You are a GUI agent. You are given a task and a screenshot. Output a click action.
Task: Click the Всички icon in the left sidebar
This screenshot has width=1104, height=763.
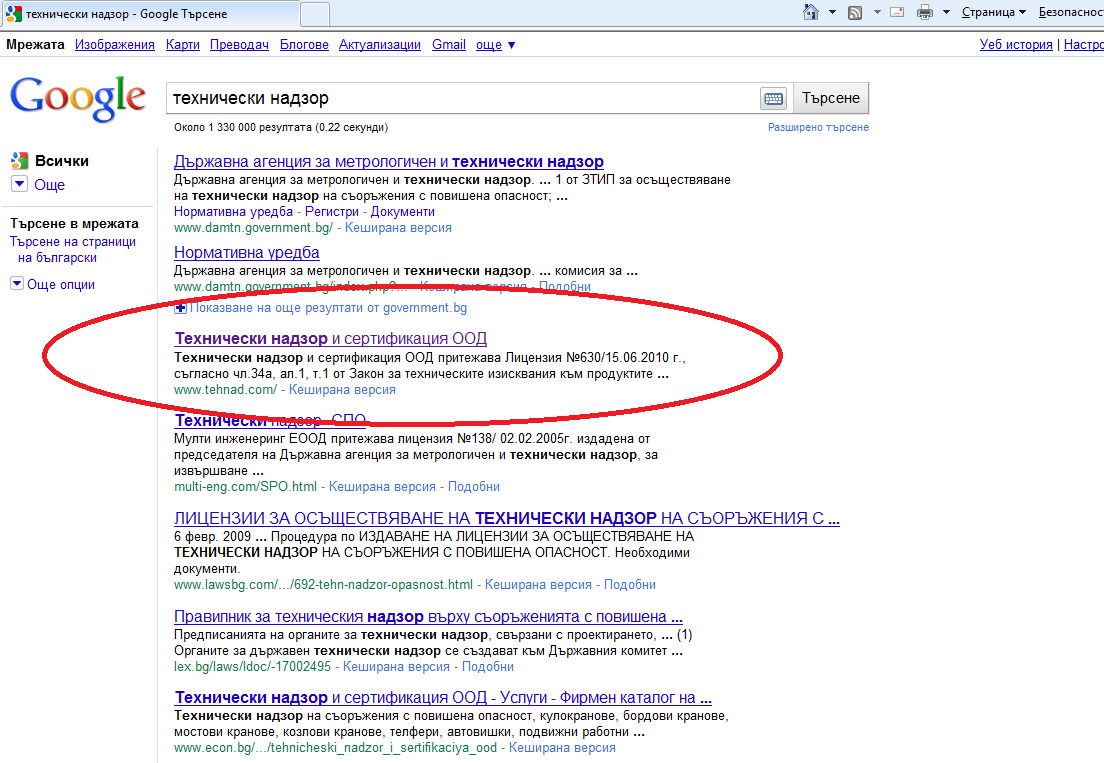click(x=20, y=160)
